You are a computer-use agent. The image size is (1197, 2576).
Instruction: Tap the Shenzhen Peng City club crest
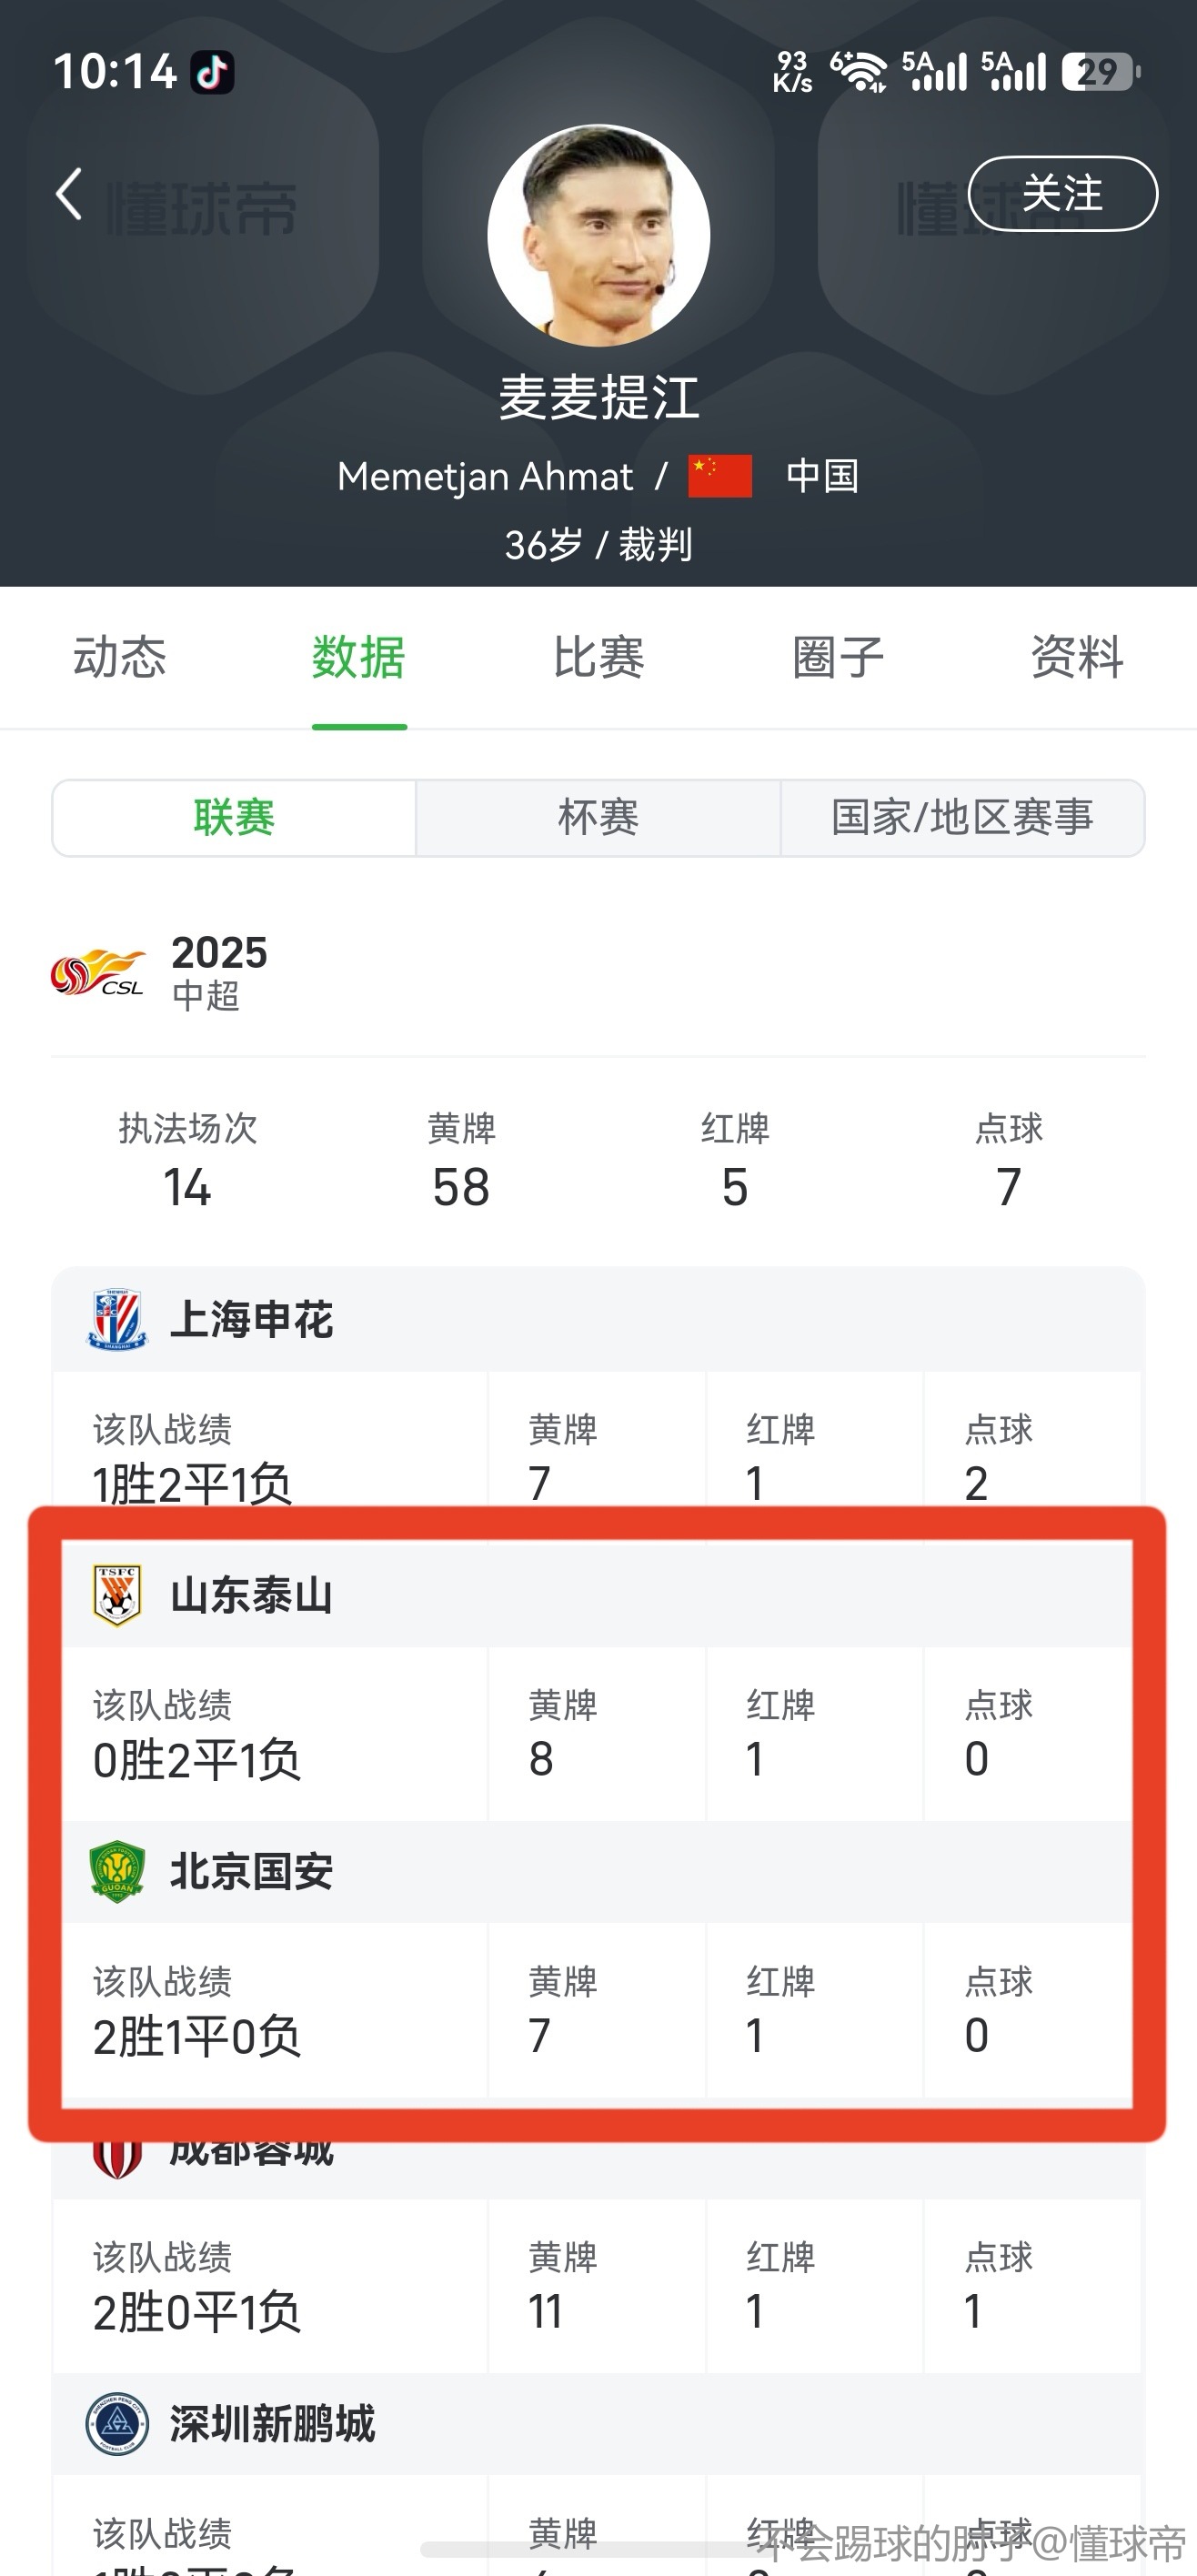pos(117,2424)
